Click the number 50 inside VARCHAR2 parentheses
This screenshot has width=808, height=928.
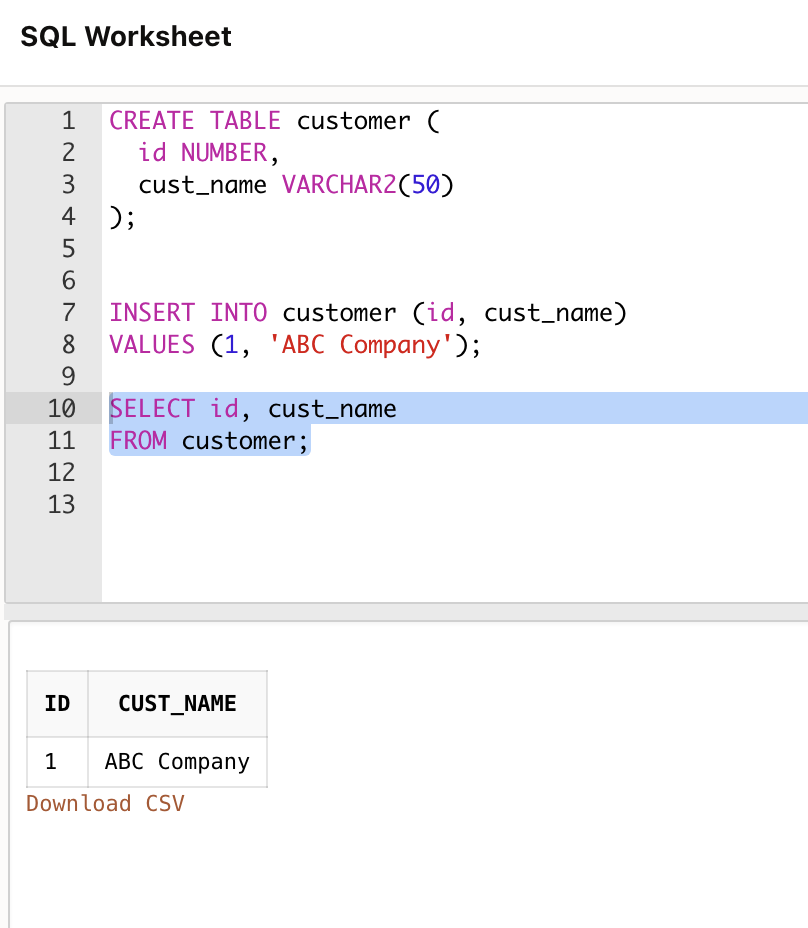426,185
